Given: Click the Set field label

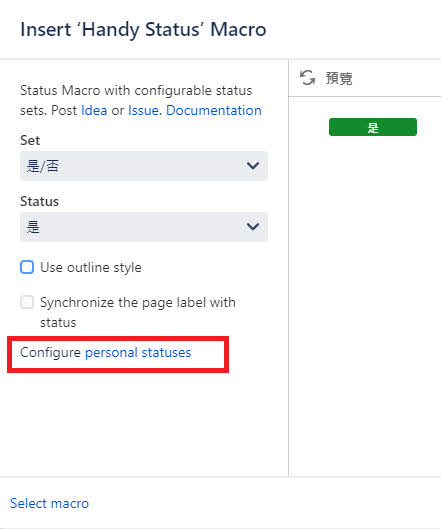Looking at the screenshot, I should tap(30, 140).
